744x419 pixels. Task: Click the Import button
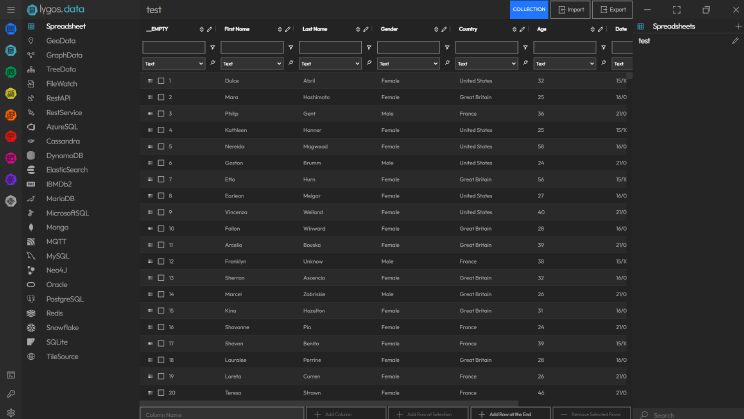[x=570, y=9]
